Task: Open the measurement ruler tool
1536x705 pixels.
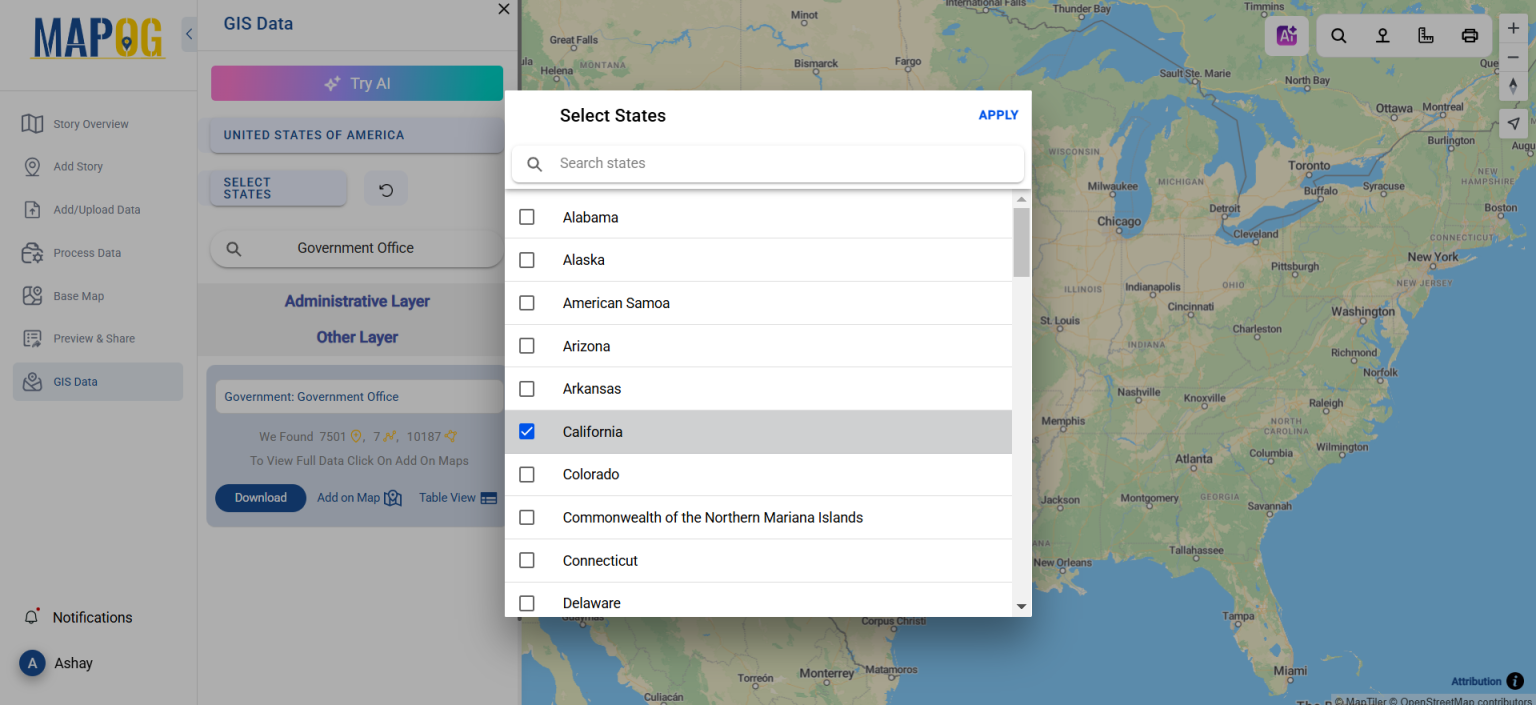Action: point(1425,35)
